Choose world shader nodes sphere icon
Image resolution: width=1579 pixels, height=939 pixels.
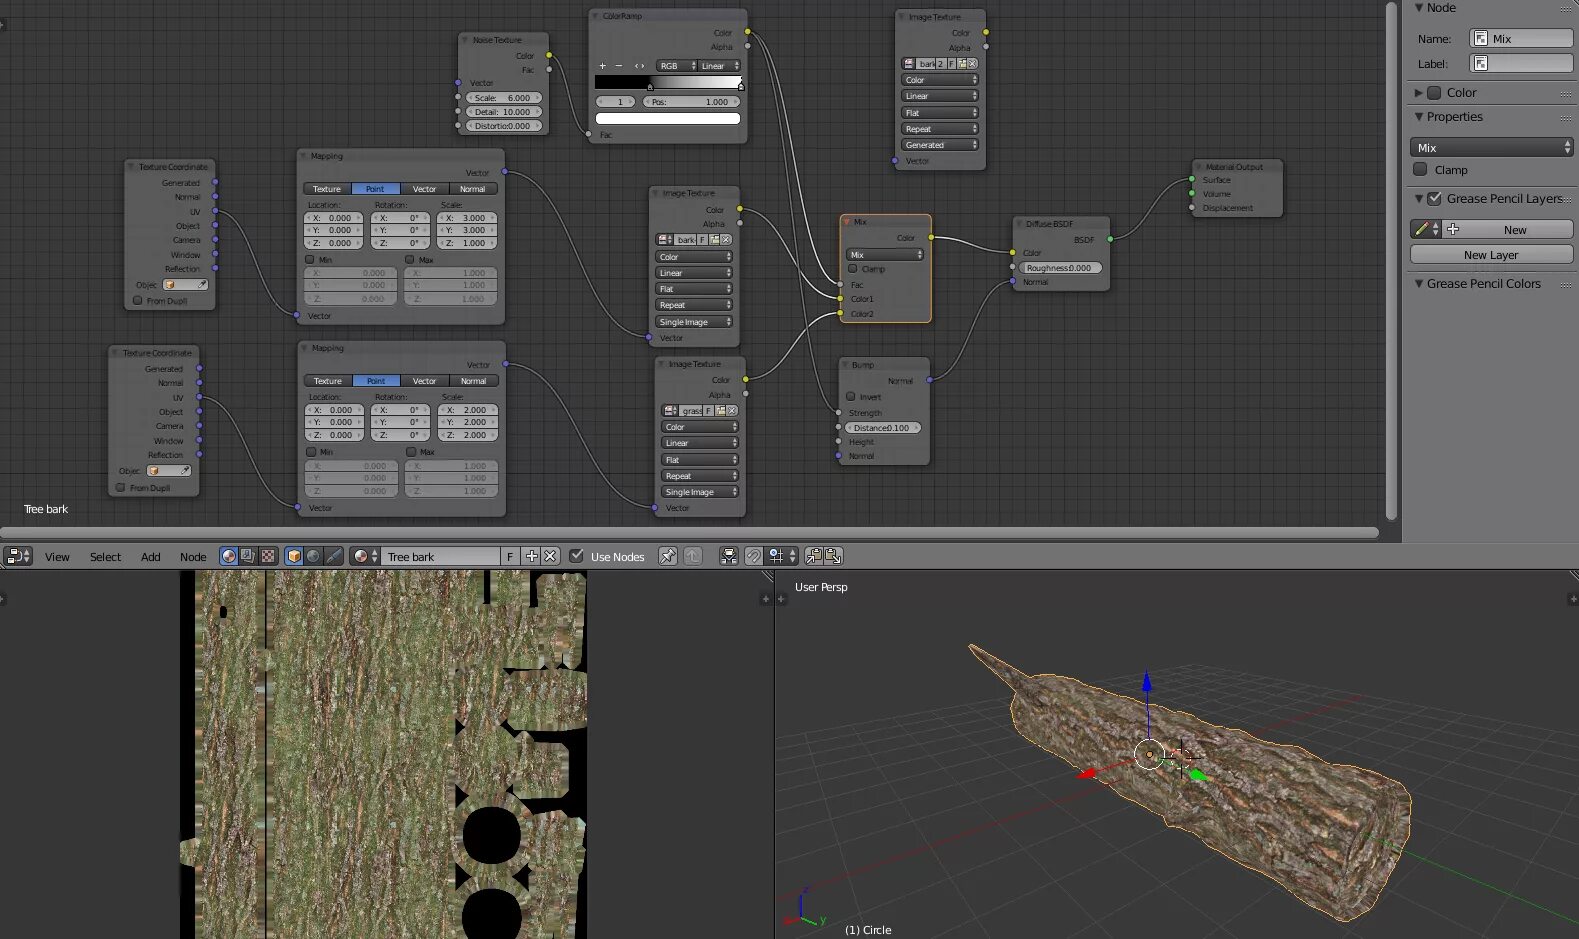(313, 556)
